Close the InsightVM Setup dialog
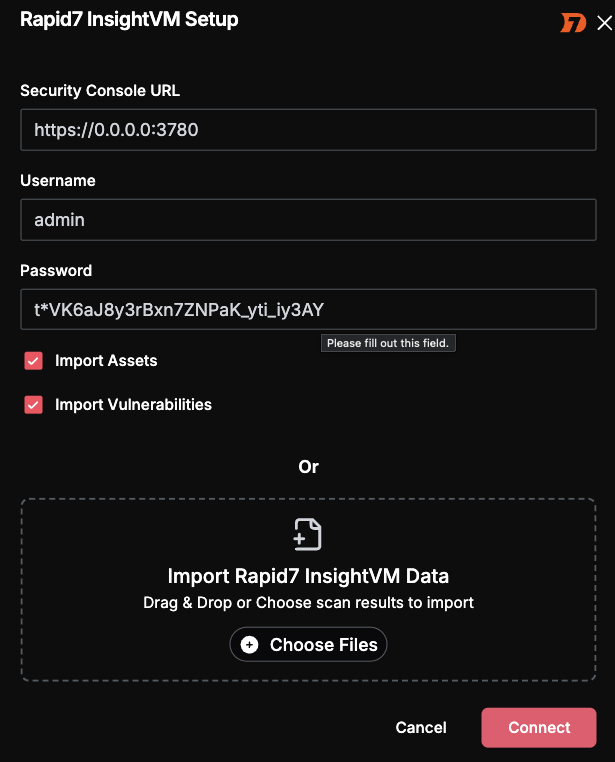Image resolution: width=615 pixels, height=762 pixels. tap(604, 23)
